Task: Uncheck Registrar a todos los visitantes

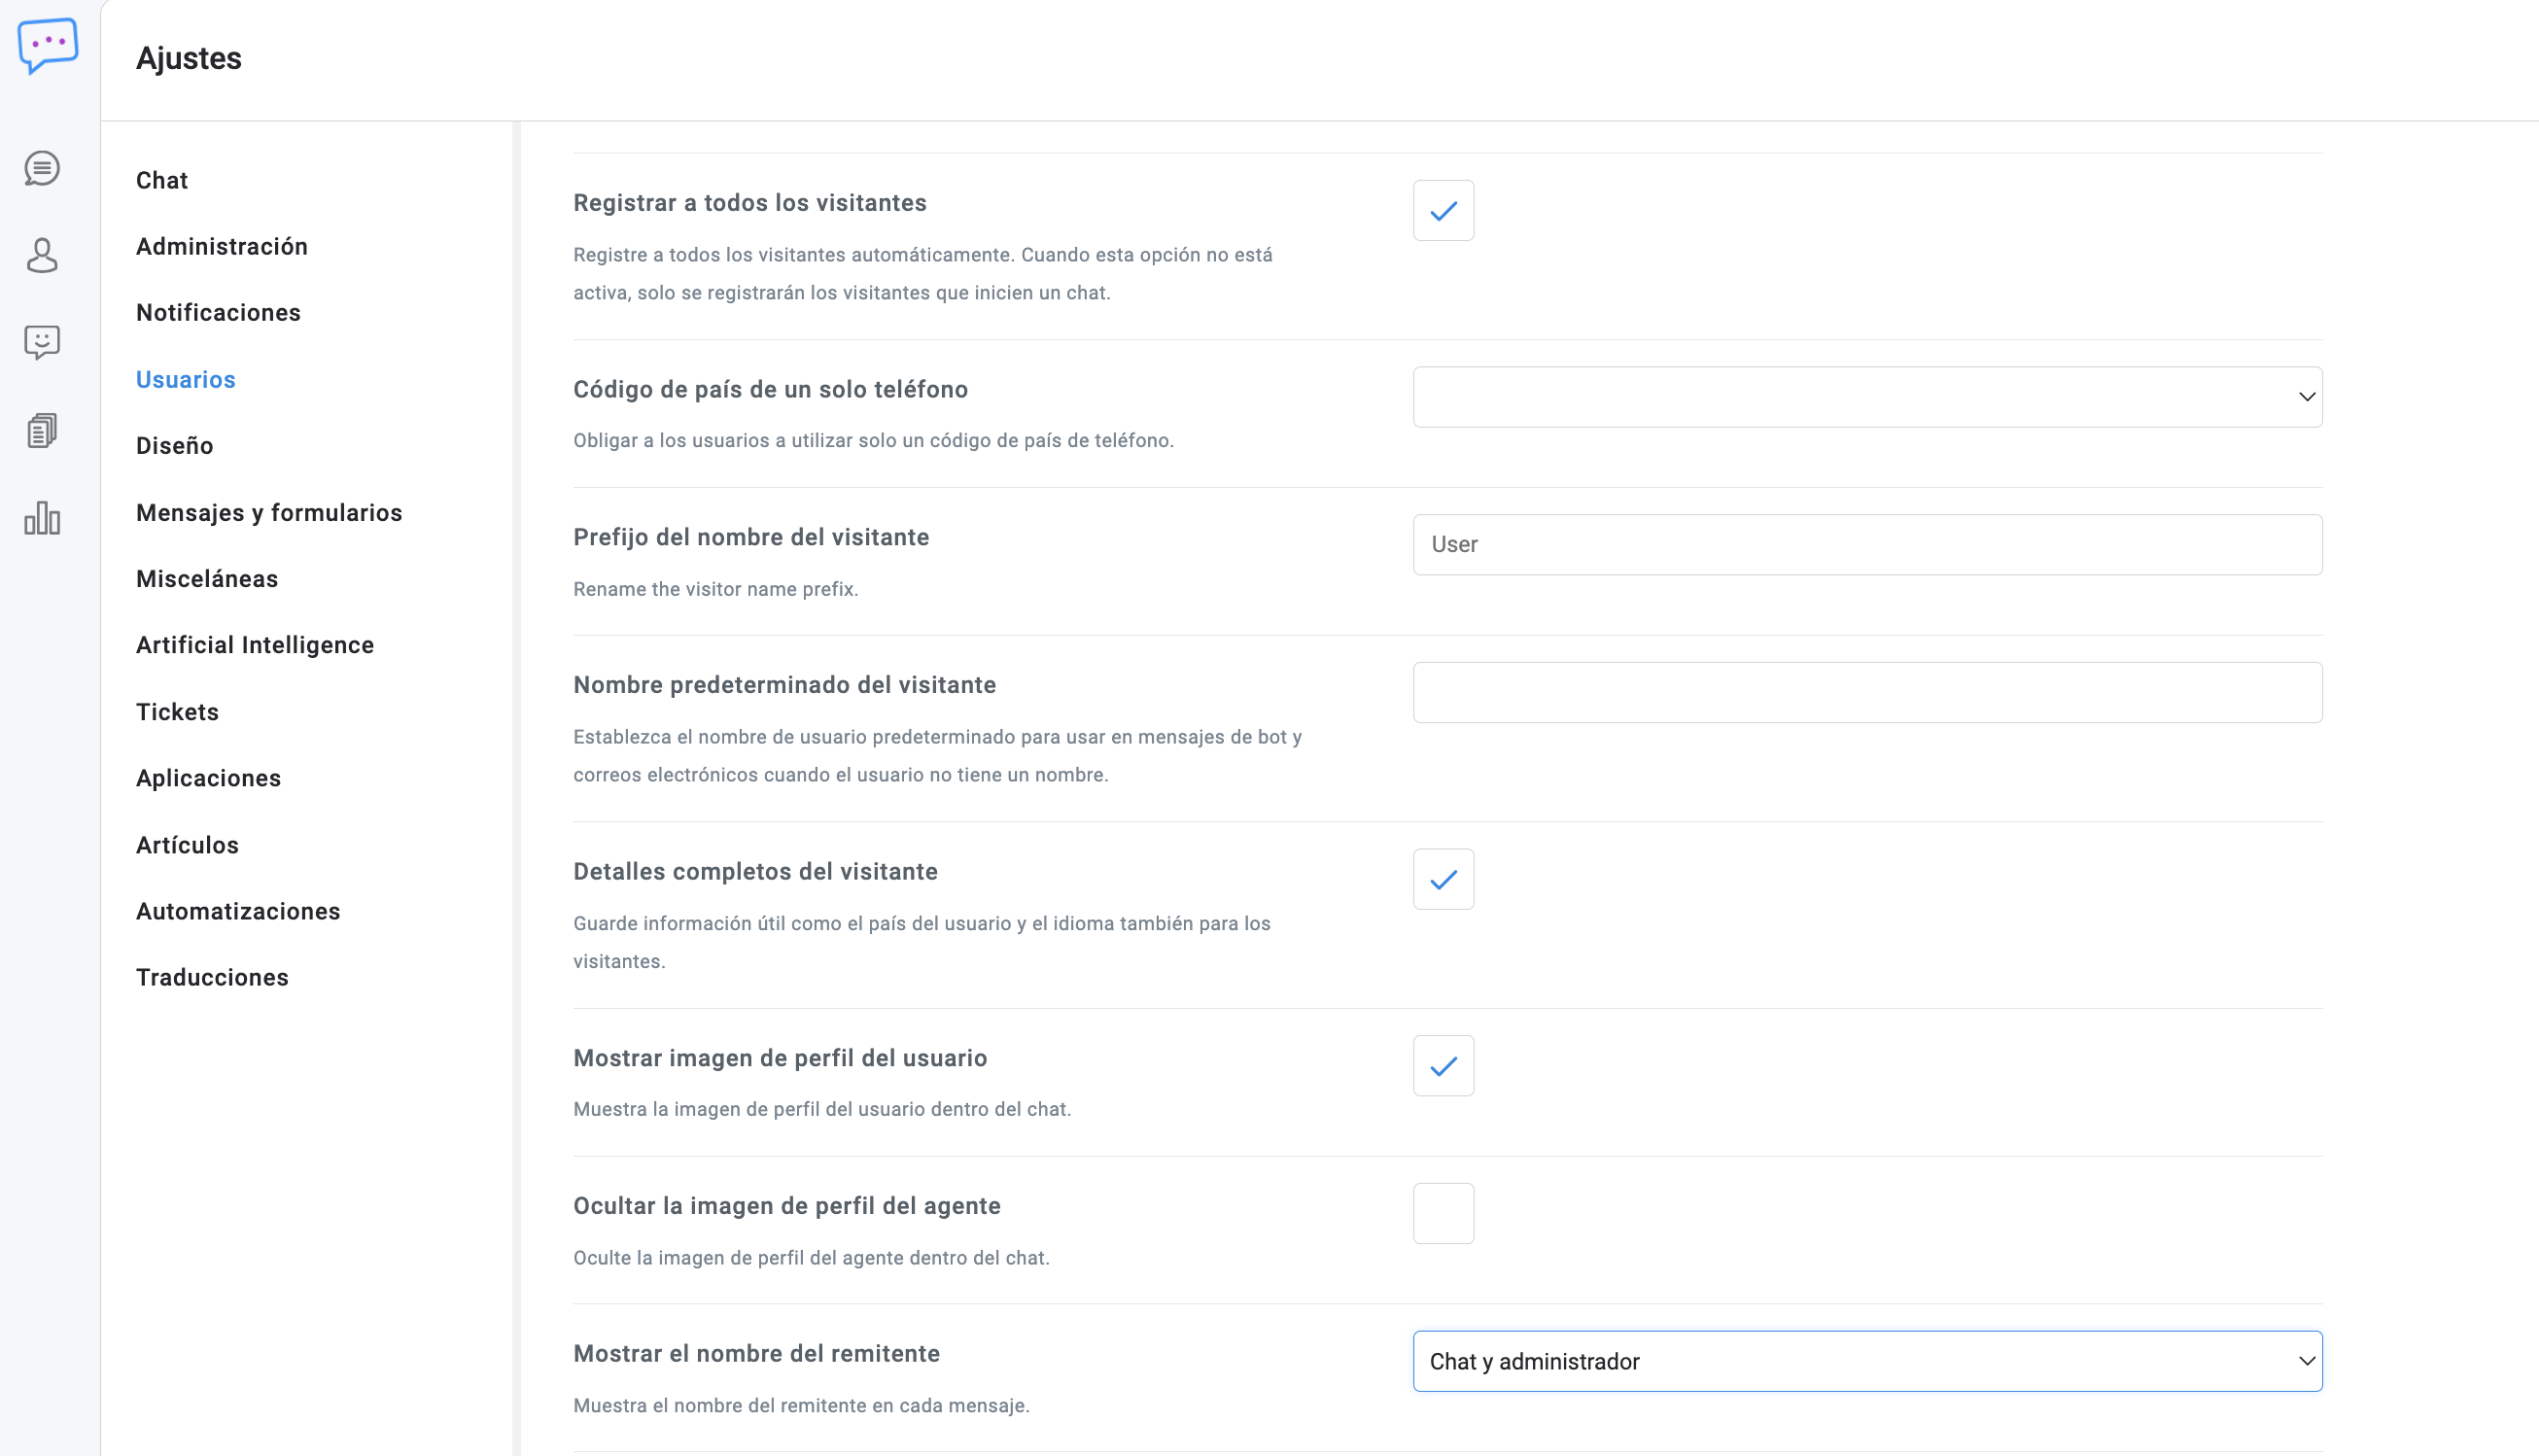Action: (x=1442, y=210)
